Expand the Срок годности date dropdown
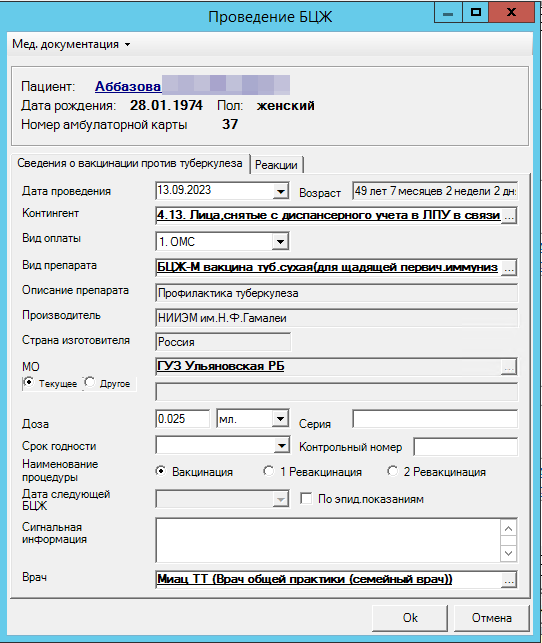Screen dimensions: 542x643 point(281,446)
